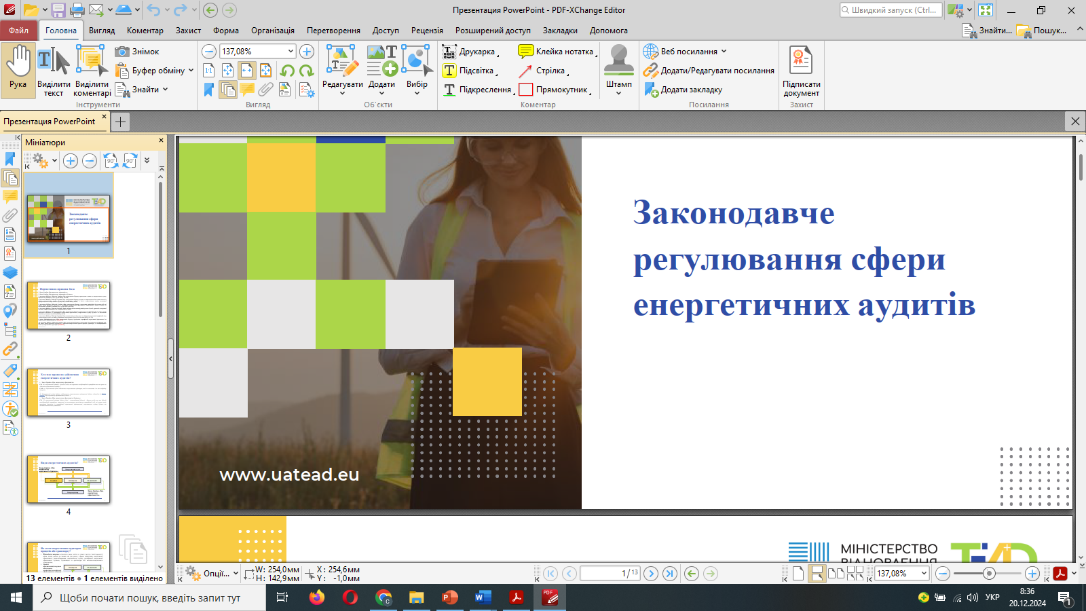Go to next page arrow button
Image resolution: width=1086 pixels, height=611 pixels.
coord(651,573)
